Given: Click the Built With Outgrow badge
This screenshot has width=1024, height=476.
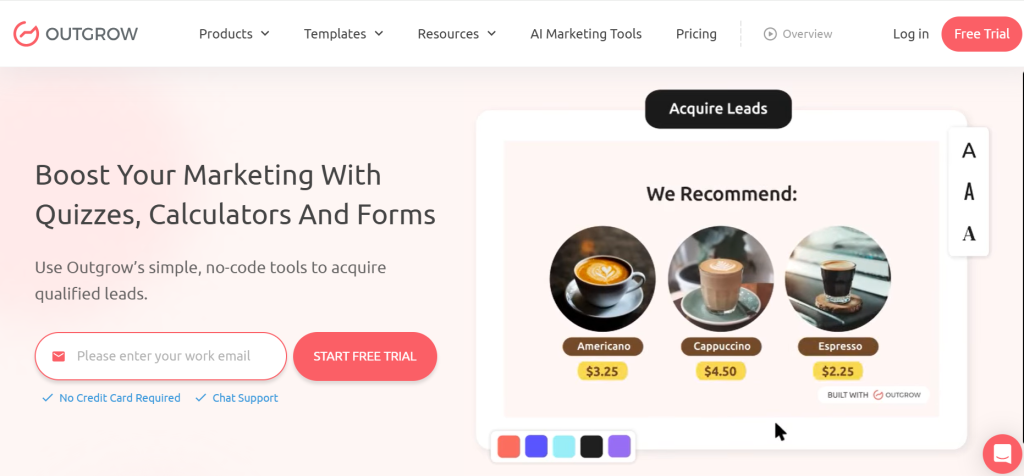Looking at the screenshot, I should tap(873, 395).
